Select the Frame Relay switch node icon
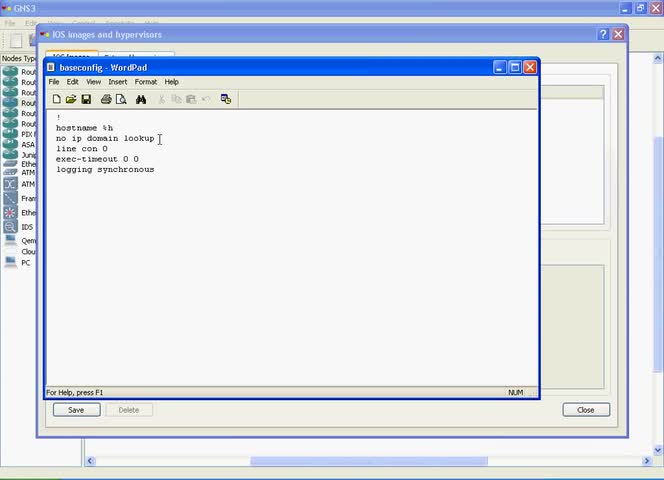Viewport: 664px width, 480px height. (10, 198)
